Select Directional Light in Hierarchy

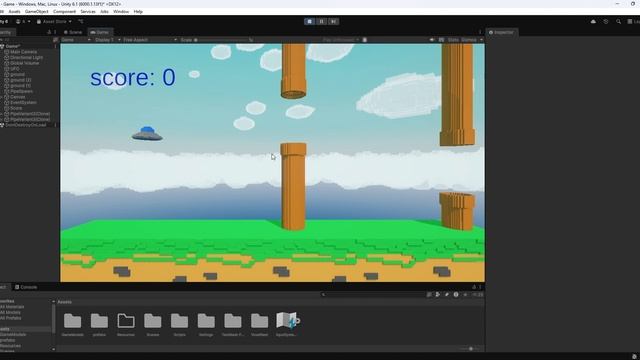[27, 58]
